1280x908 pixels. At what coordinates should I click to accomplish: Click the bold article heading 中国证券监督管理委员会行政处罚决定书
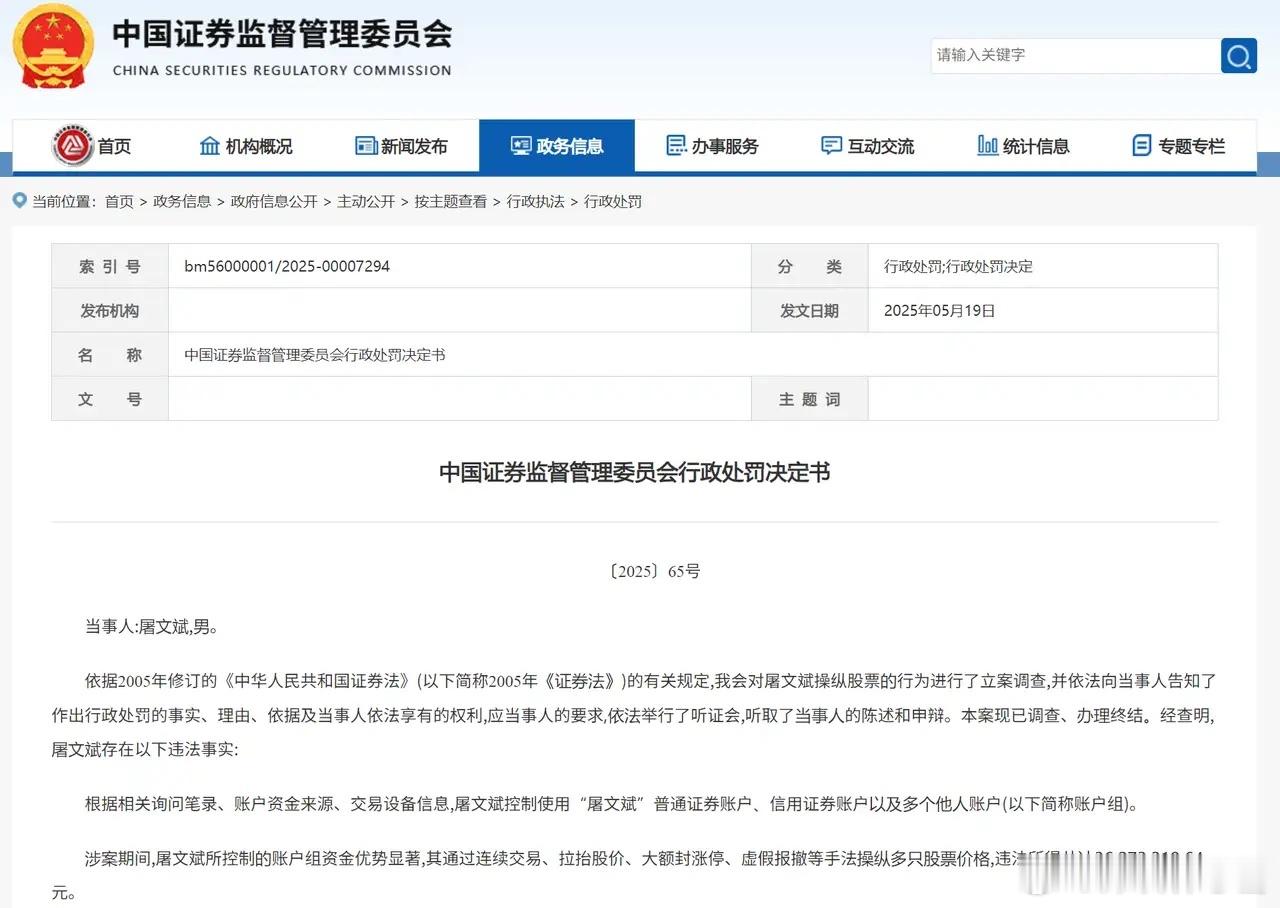pos(635,472)
